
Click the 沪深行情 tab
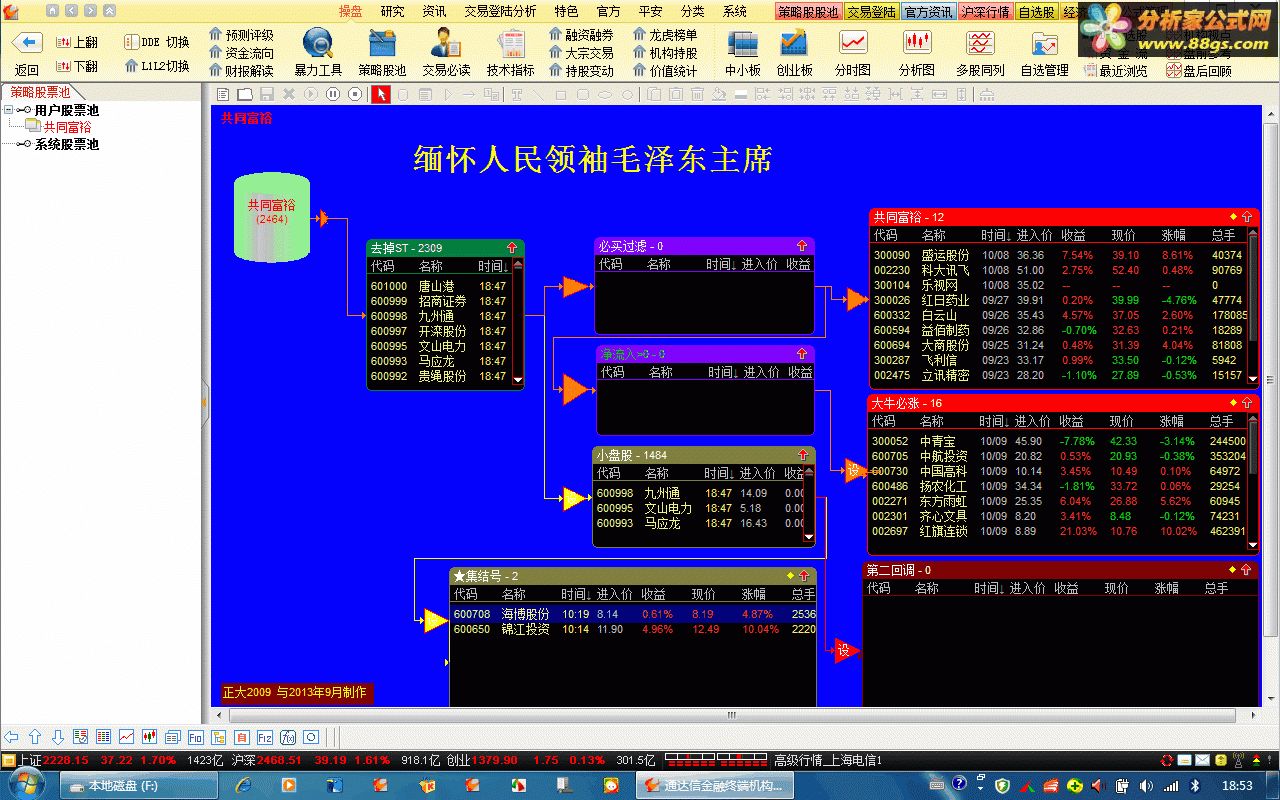tap(986, 12)
